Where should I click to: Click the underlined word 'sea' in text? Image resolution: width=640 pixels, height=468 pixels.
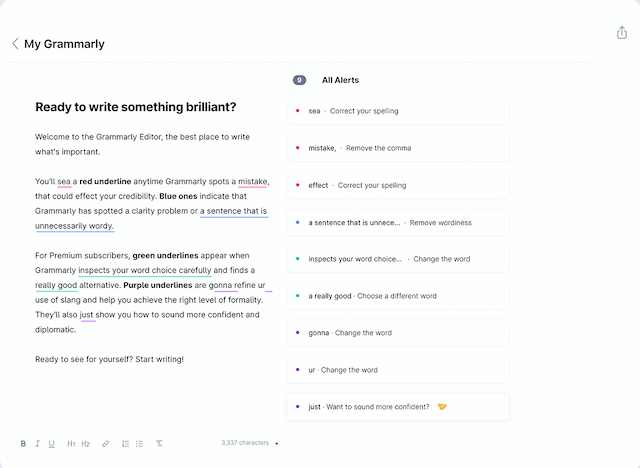coord(64,181)
